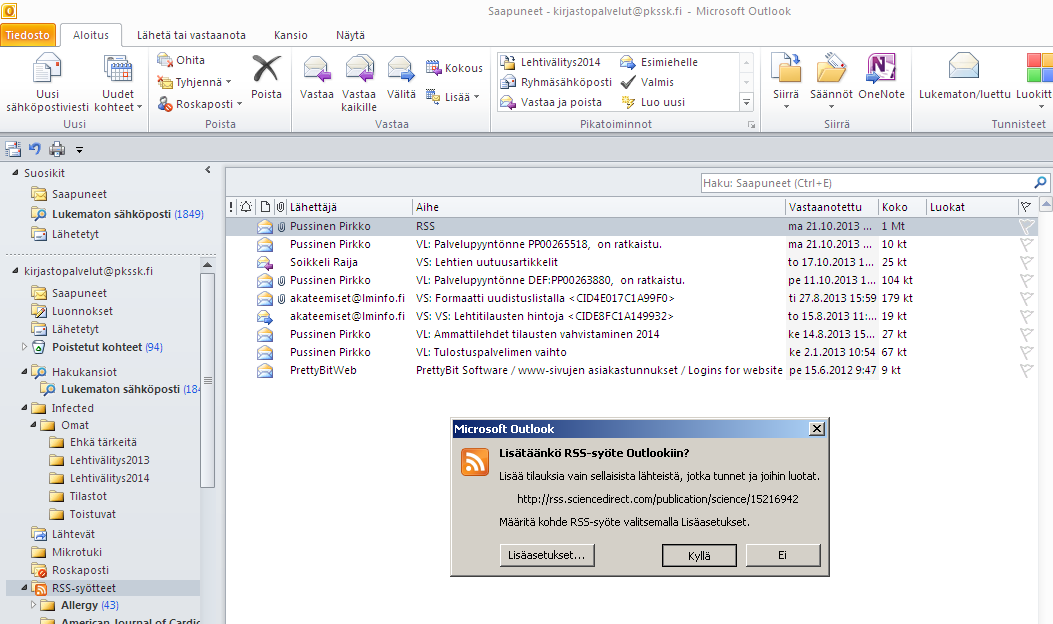Image resolution: width=1053 pixels, height=624 pixels.
Task: Send message to OneNote
Action: click(x=881, y=77)
